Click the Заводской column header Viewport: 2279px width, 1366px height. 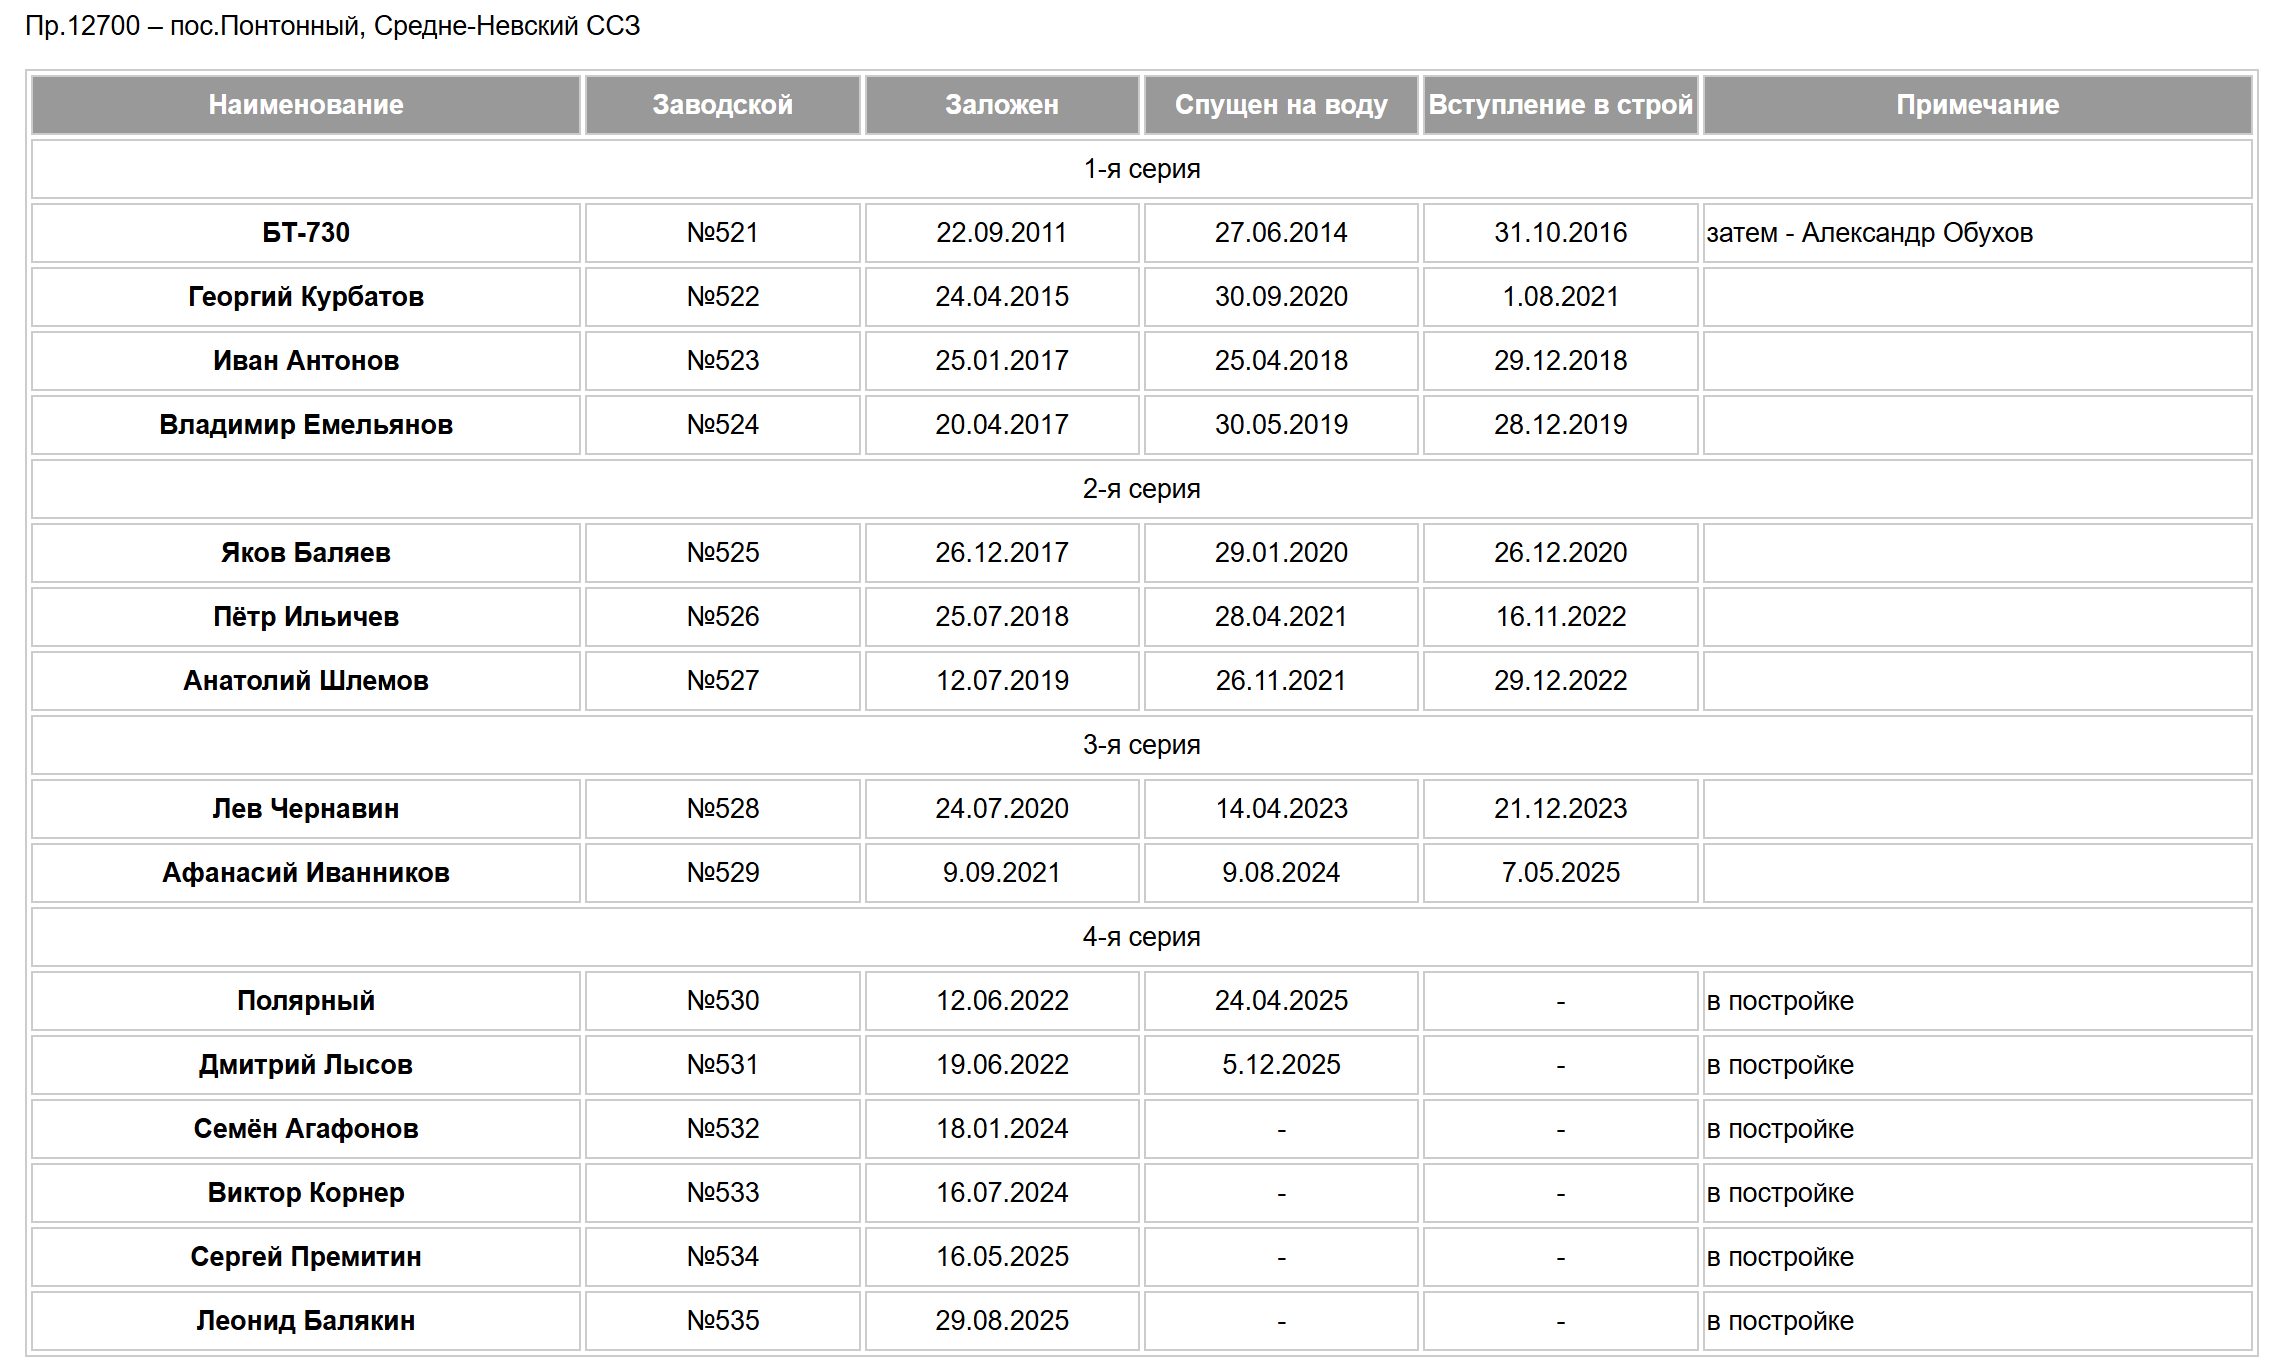[x=722, y=105]
